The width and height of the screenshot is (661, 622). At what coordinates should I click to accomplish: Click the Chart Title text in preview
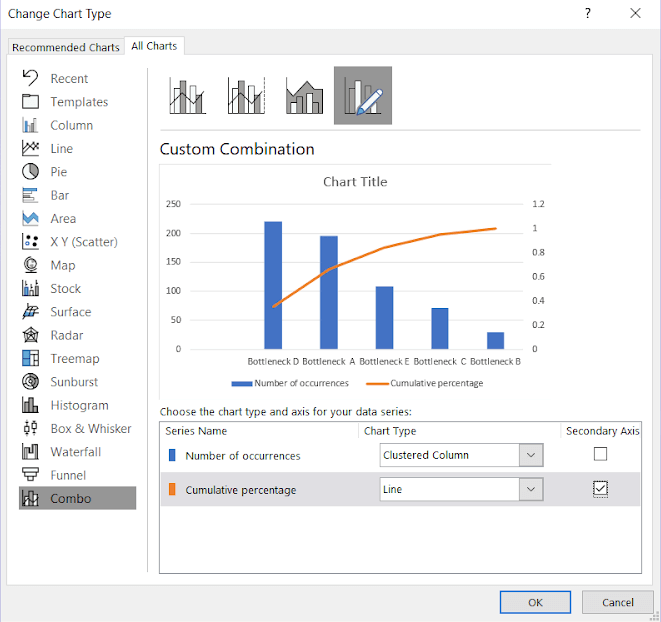(355, 182)
